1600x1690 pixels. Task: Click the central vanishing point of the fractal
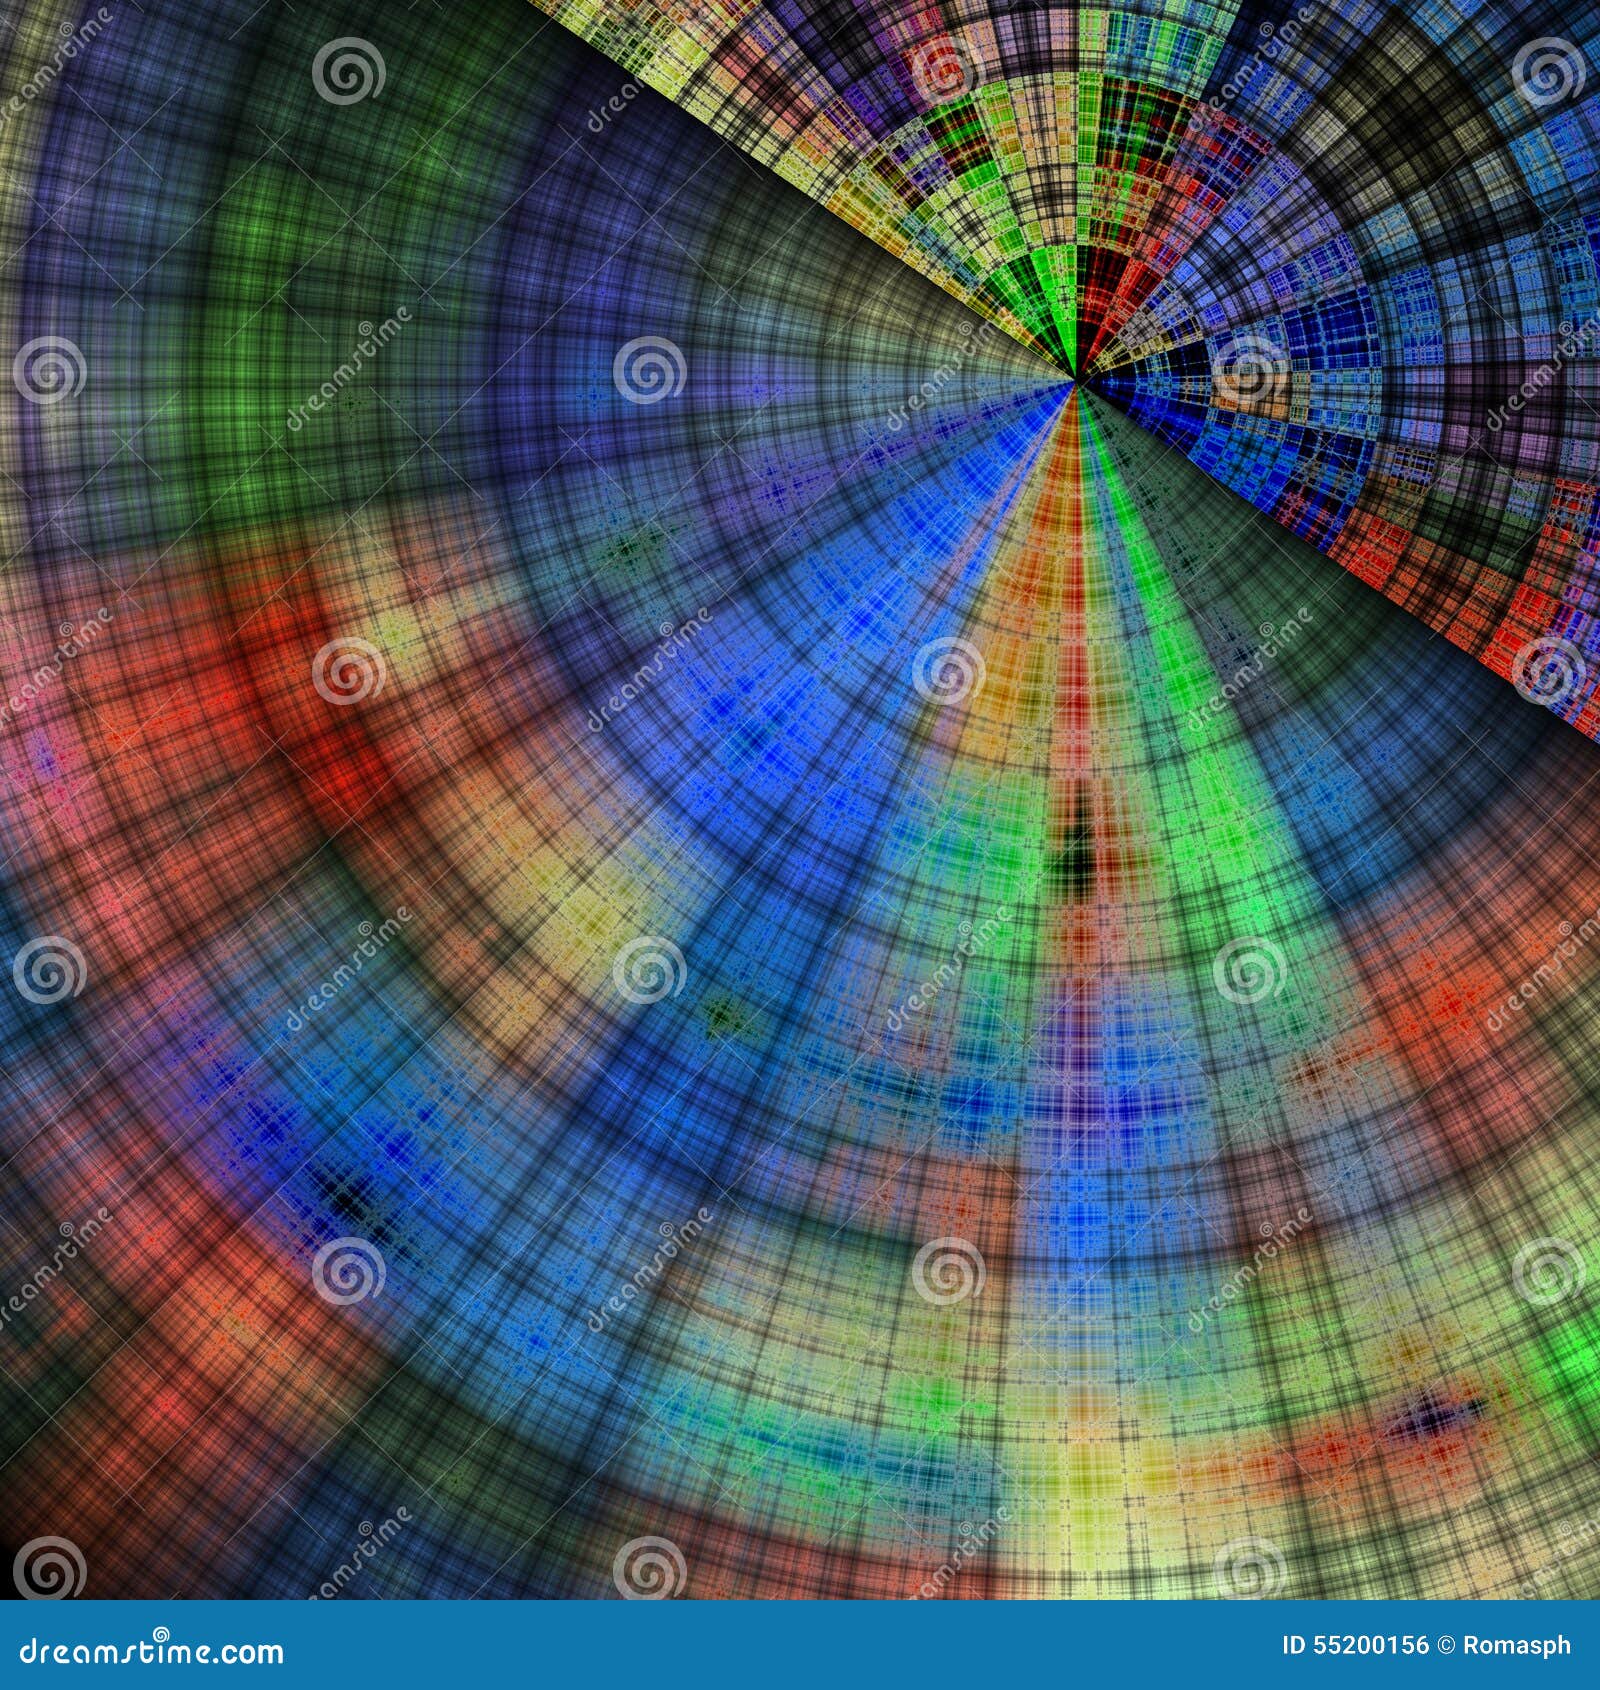(1075, 380)
